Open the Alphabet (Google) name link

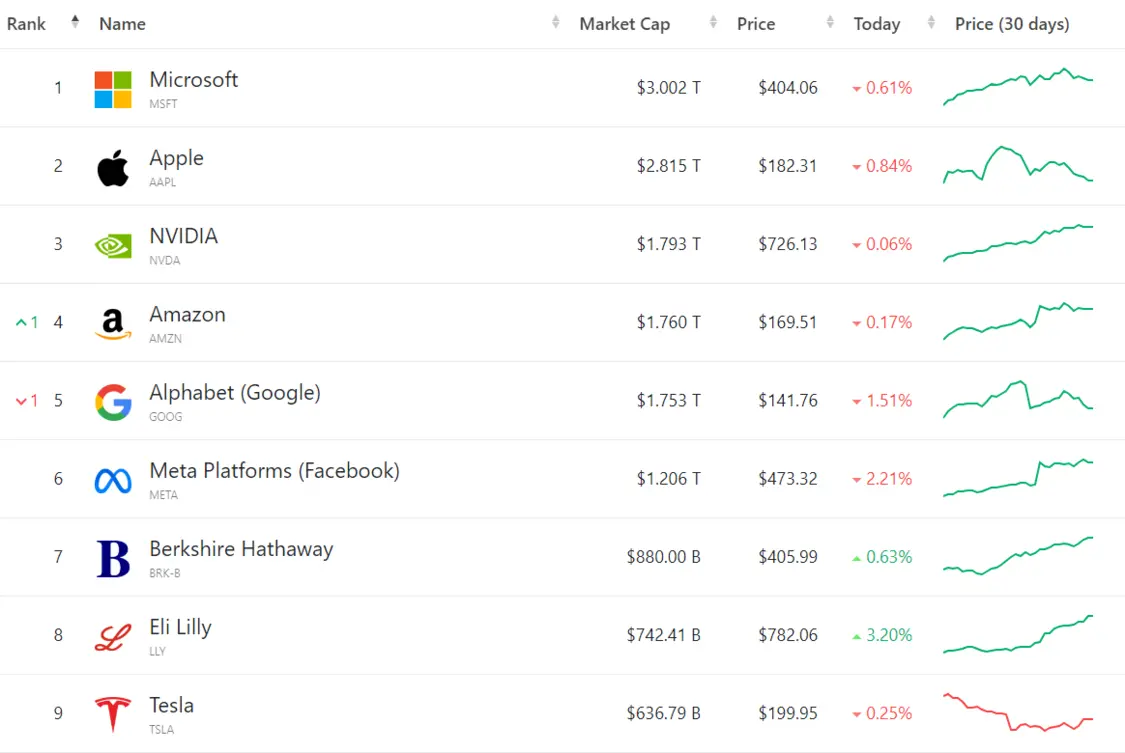point(235,393)
